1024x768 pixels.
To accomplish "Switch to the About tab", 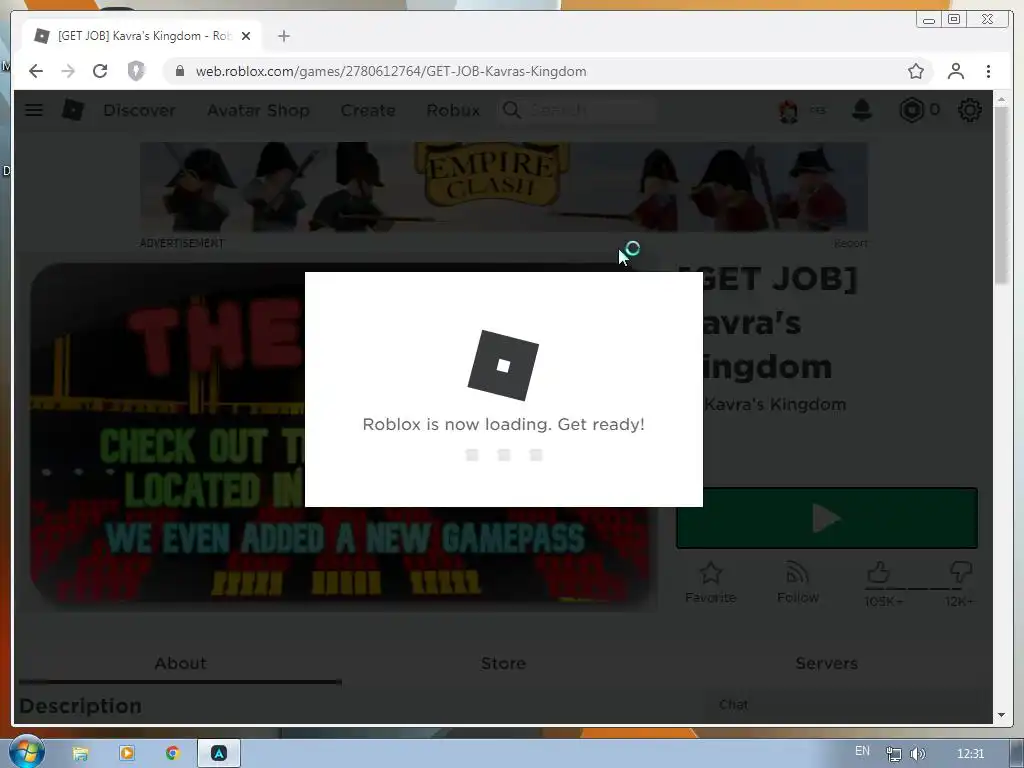I will tap(180, 664).
